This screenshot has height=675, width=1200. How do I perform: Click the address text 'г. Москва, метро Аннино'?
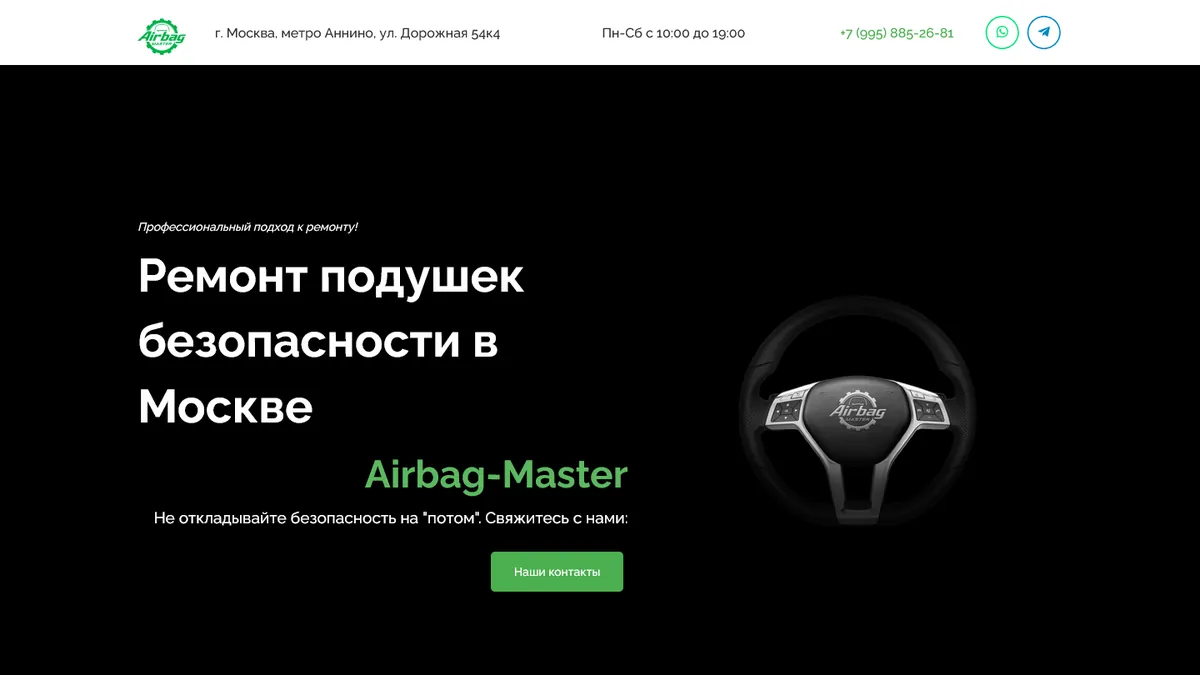click(x=295, y=33)
